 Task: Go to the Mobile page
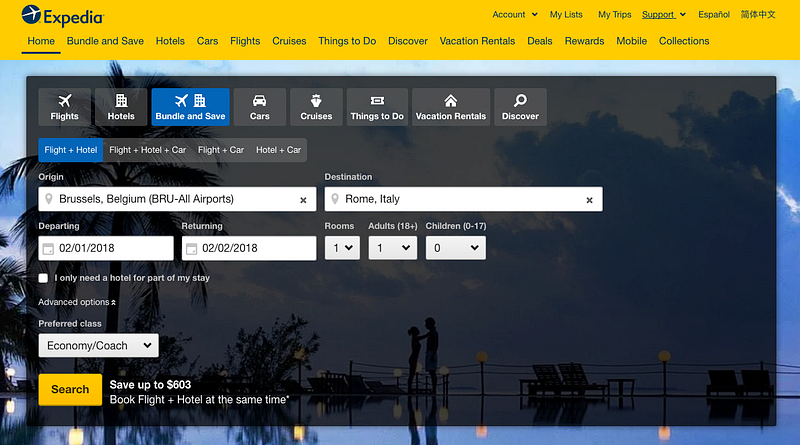pos(632,41)
